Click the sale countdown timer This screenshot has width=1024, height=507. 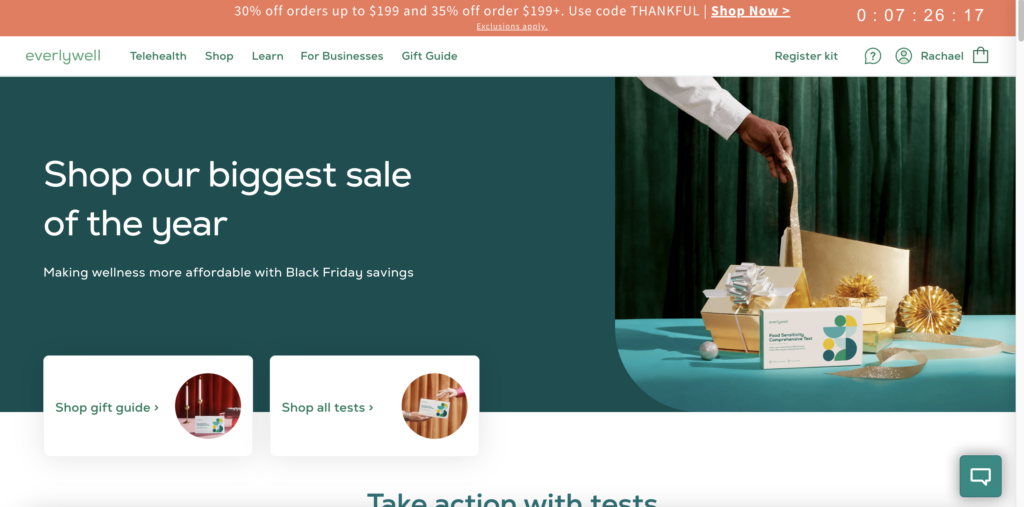[920, 16]
